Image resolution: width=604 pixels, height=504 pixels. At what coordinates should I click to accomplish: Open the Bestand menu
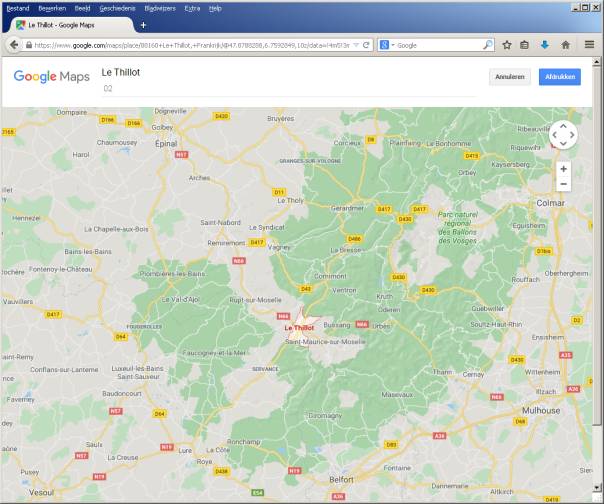pos(18,8)
